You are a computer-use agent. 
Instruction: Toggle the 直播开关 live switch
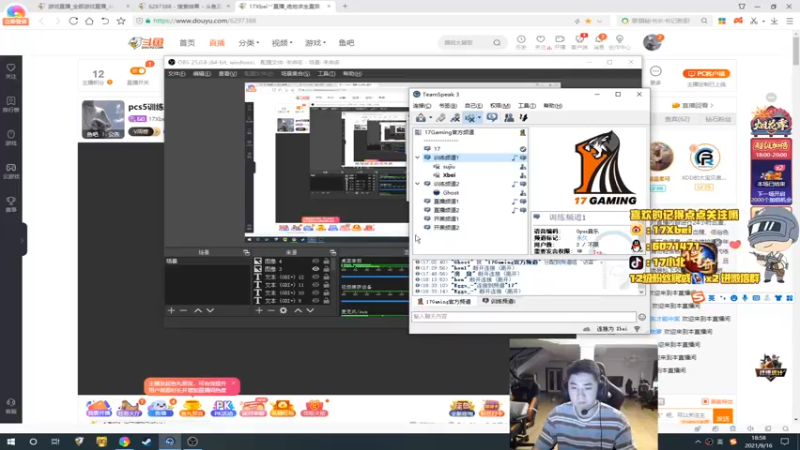137,71
